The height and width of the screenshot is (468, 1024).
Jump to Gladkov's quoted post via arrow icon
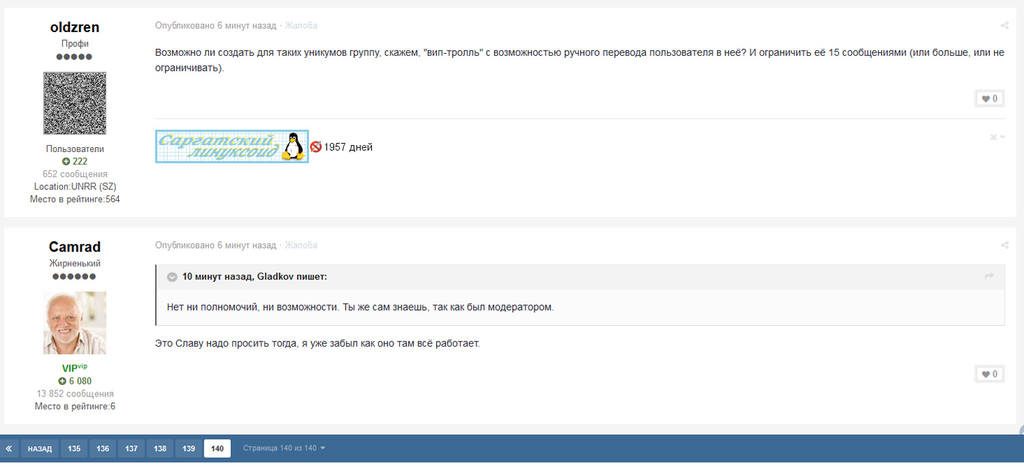coord(989,277)
